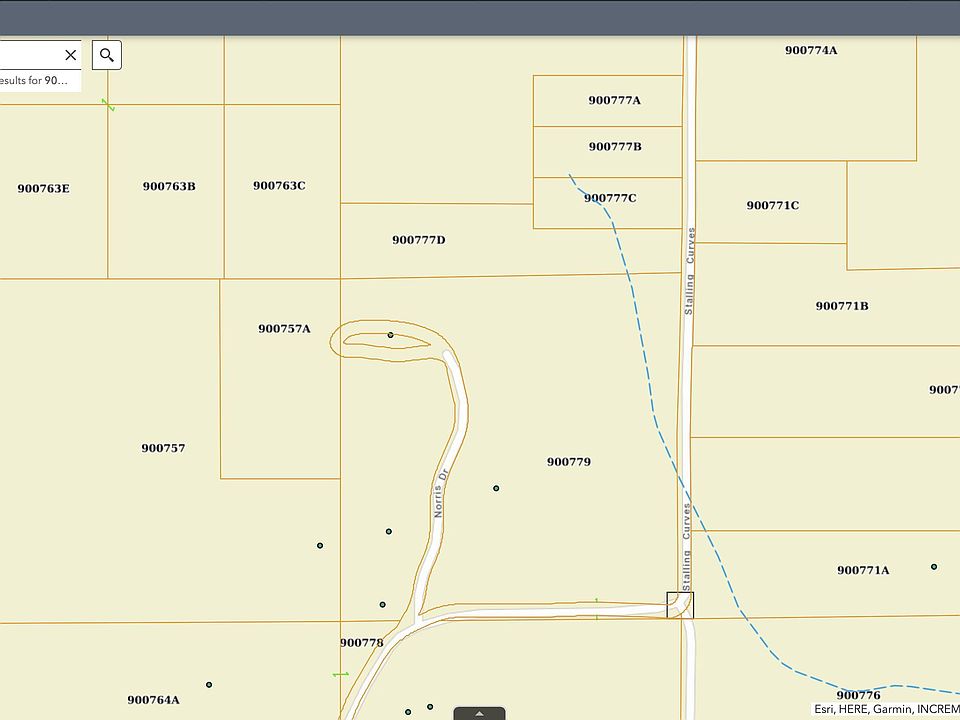Select the point marker near the 900764A label

click(x=209, y=685)
